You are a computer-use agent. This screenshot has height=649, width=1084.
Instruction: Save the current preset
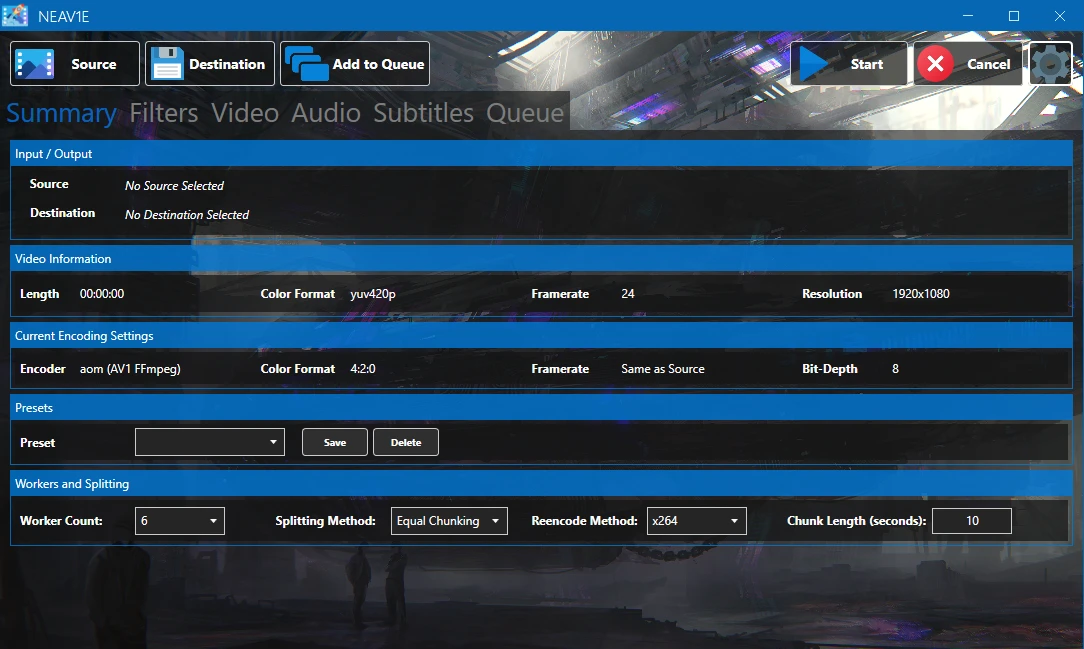pyautogui.click(x=335, y=442)
